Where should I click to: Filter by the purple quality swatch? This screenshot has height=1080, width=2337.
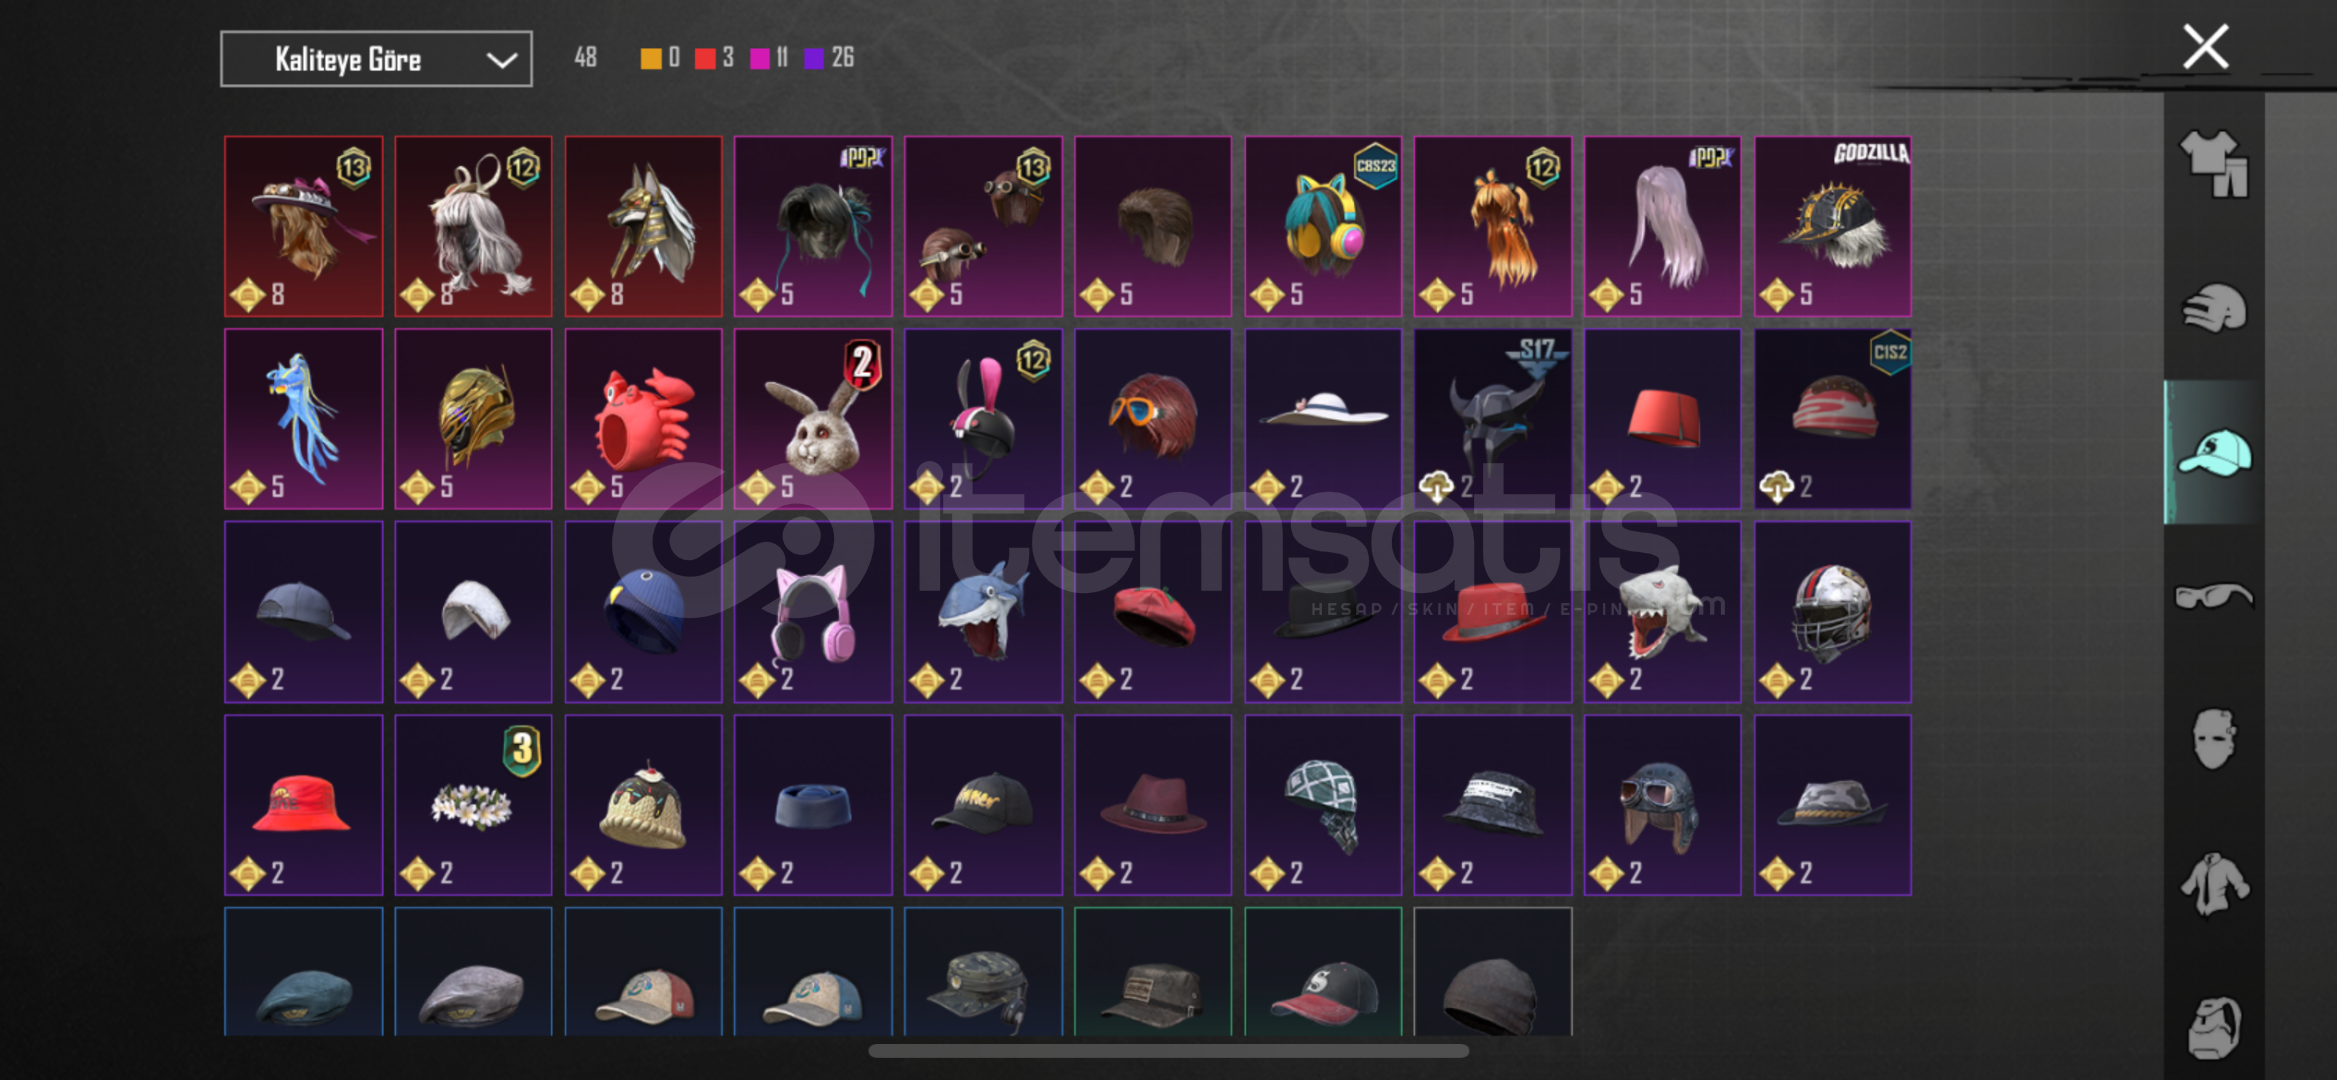[x=814, y=58]
